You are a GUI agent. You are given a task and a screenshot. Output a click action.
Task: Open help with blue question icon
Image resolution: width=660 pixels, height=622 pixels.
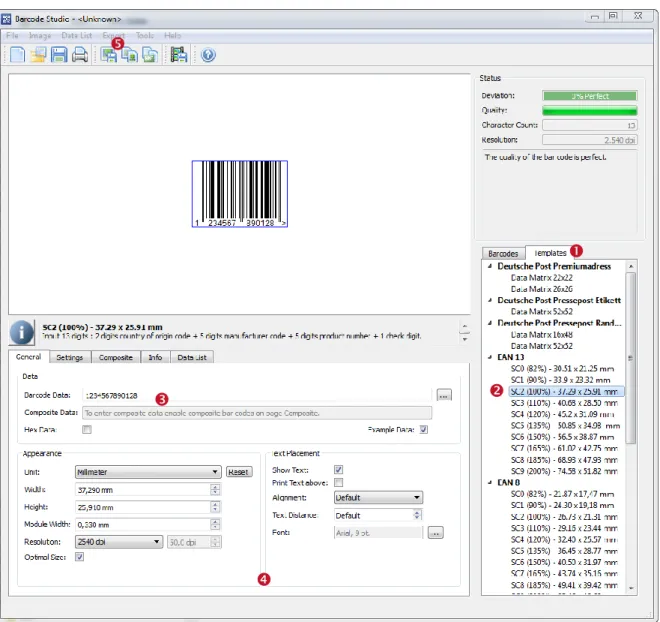pos(208,55)
